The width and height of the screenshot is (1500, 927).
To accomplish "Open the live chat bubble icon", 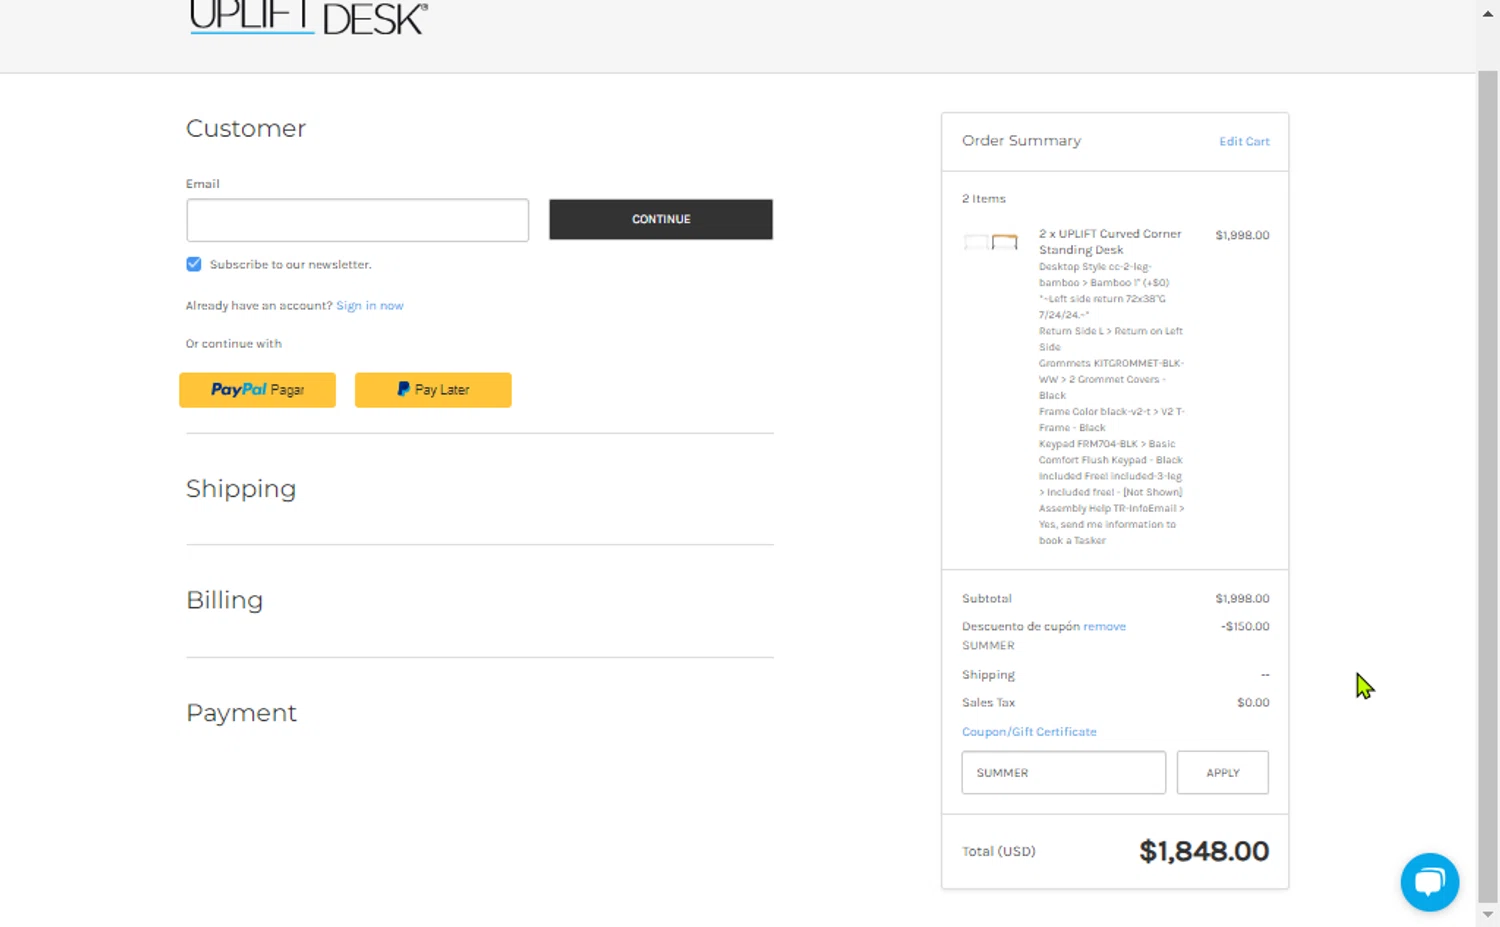I will [1429, 882].
